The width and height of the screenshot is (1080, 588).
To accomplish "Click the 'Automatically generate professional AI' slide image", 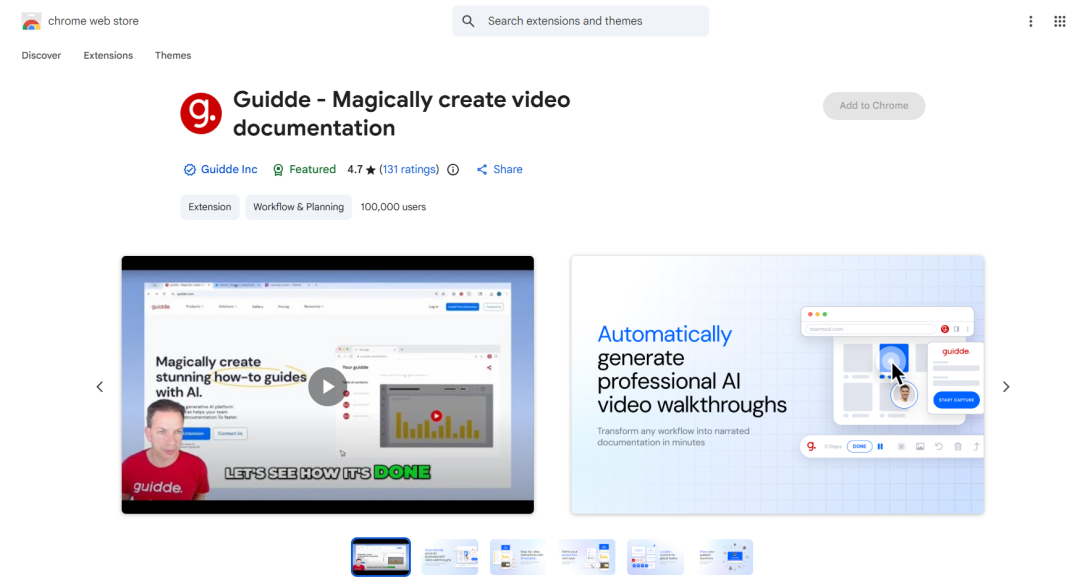I will pos(778,385).
